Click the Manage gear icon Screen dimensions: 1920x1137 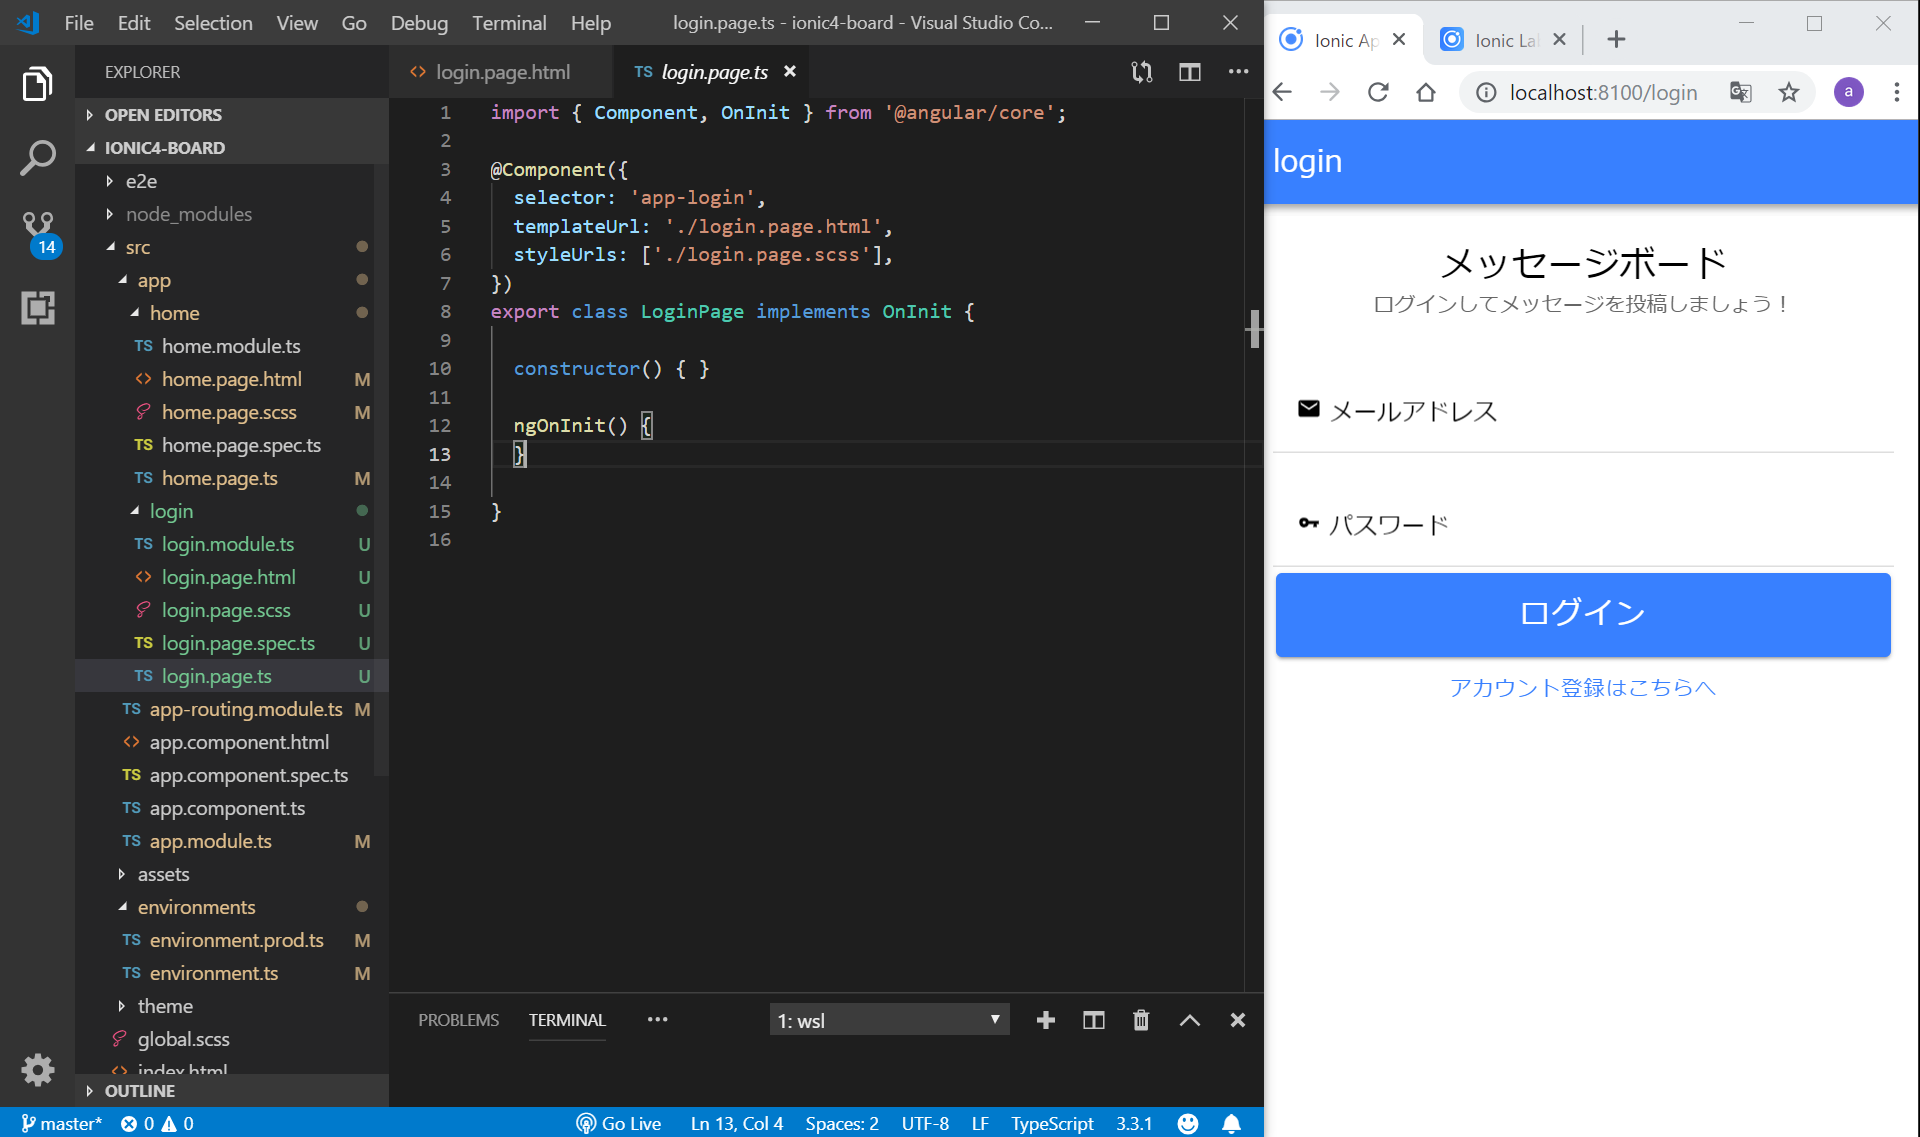click(x=37, y=1069)
